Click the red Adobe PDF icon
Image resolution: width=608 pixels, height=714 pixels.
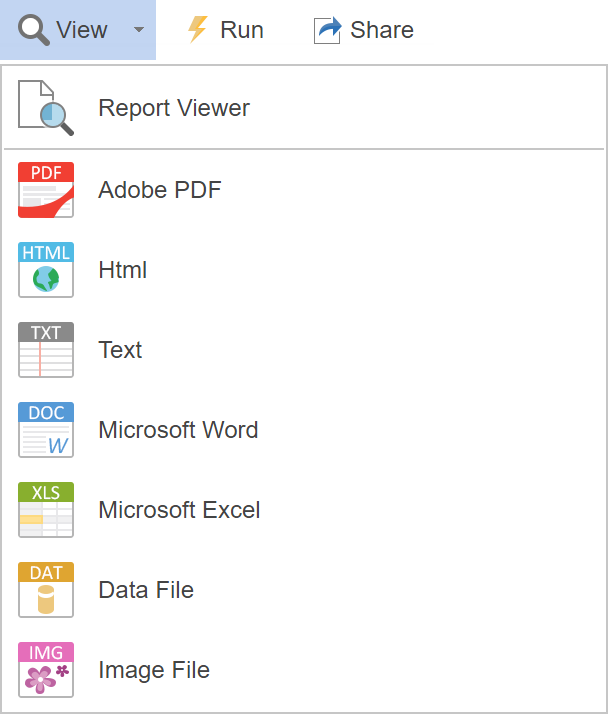coord(46,190)
